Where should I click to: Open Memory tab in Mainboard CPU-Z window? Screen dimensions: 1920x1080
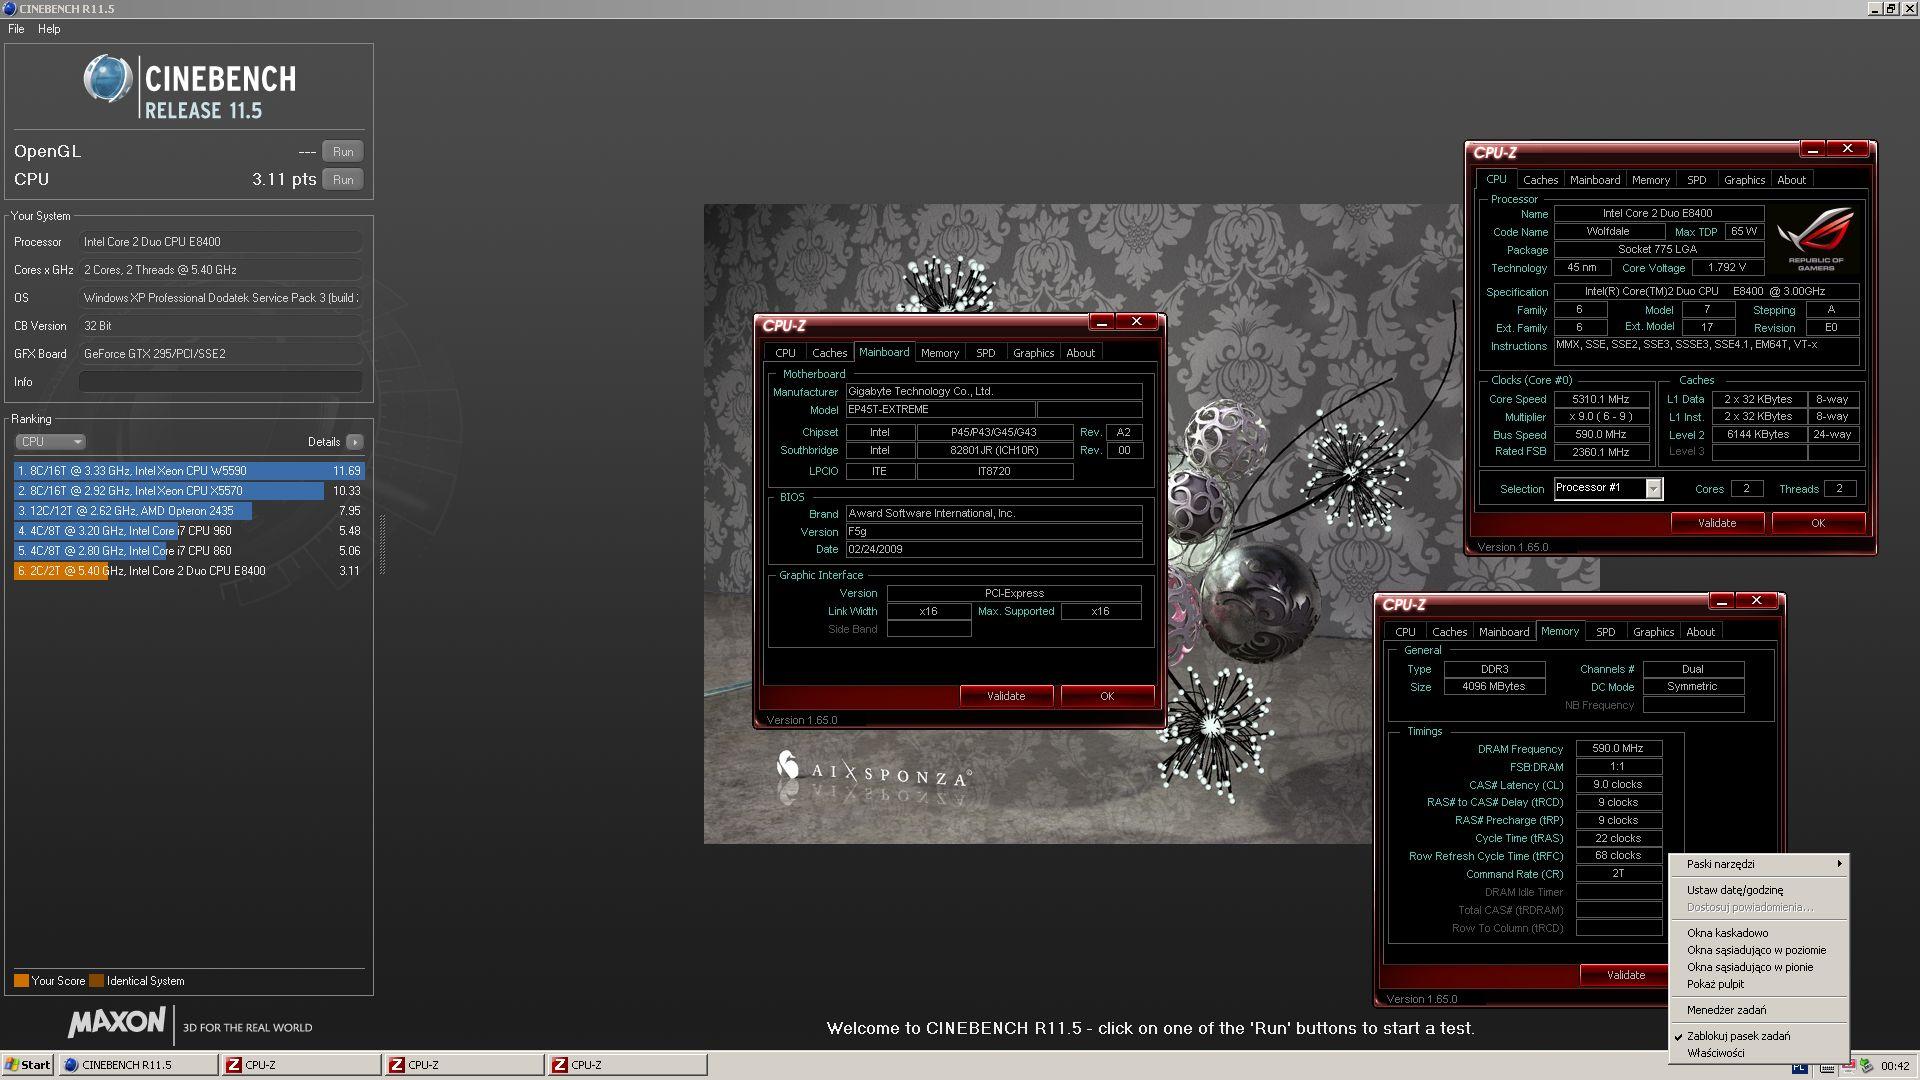pyautogui.click(x=940, y=353)
